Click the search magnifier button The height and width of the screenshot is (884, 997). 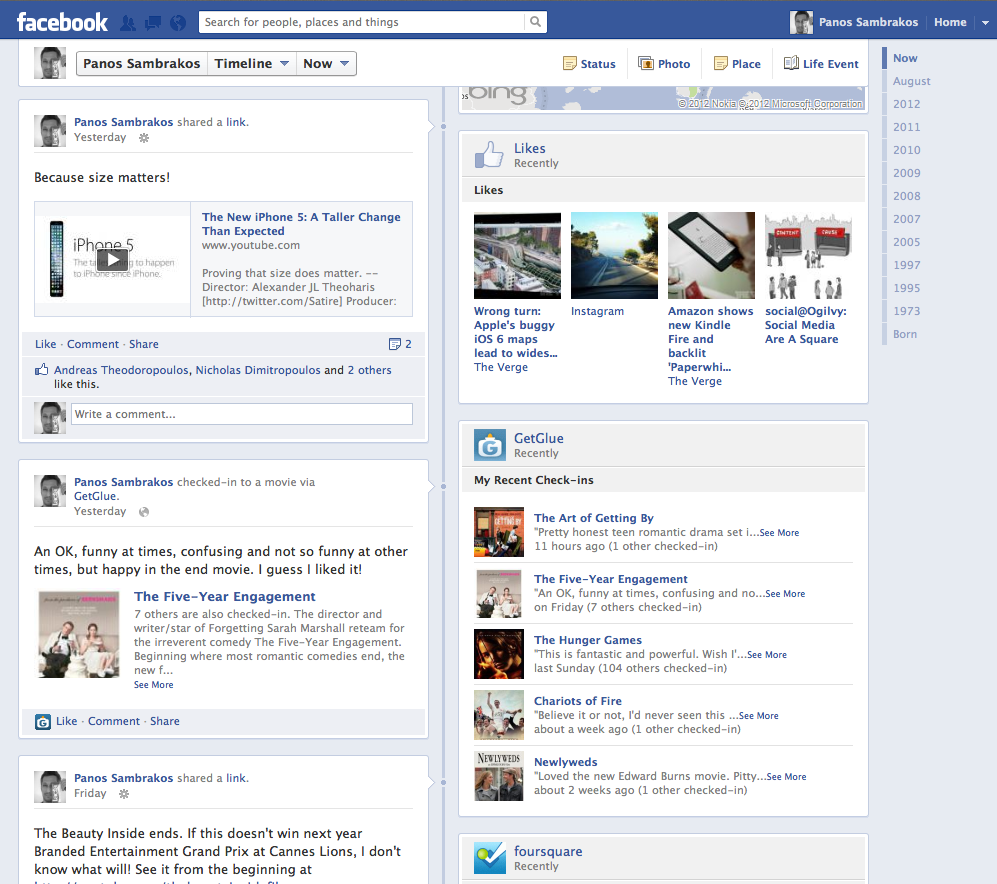click(x=535, y=22)
